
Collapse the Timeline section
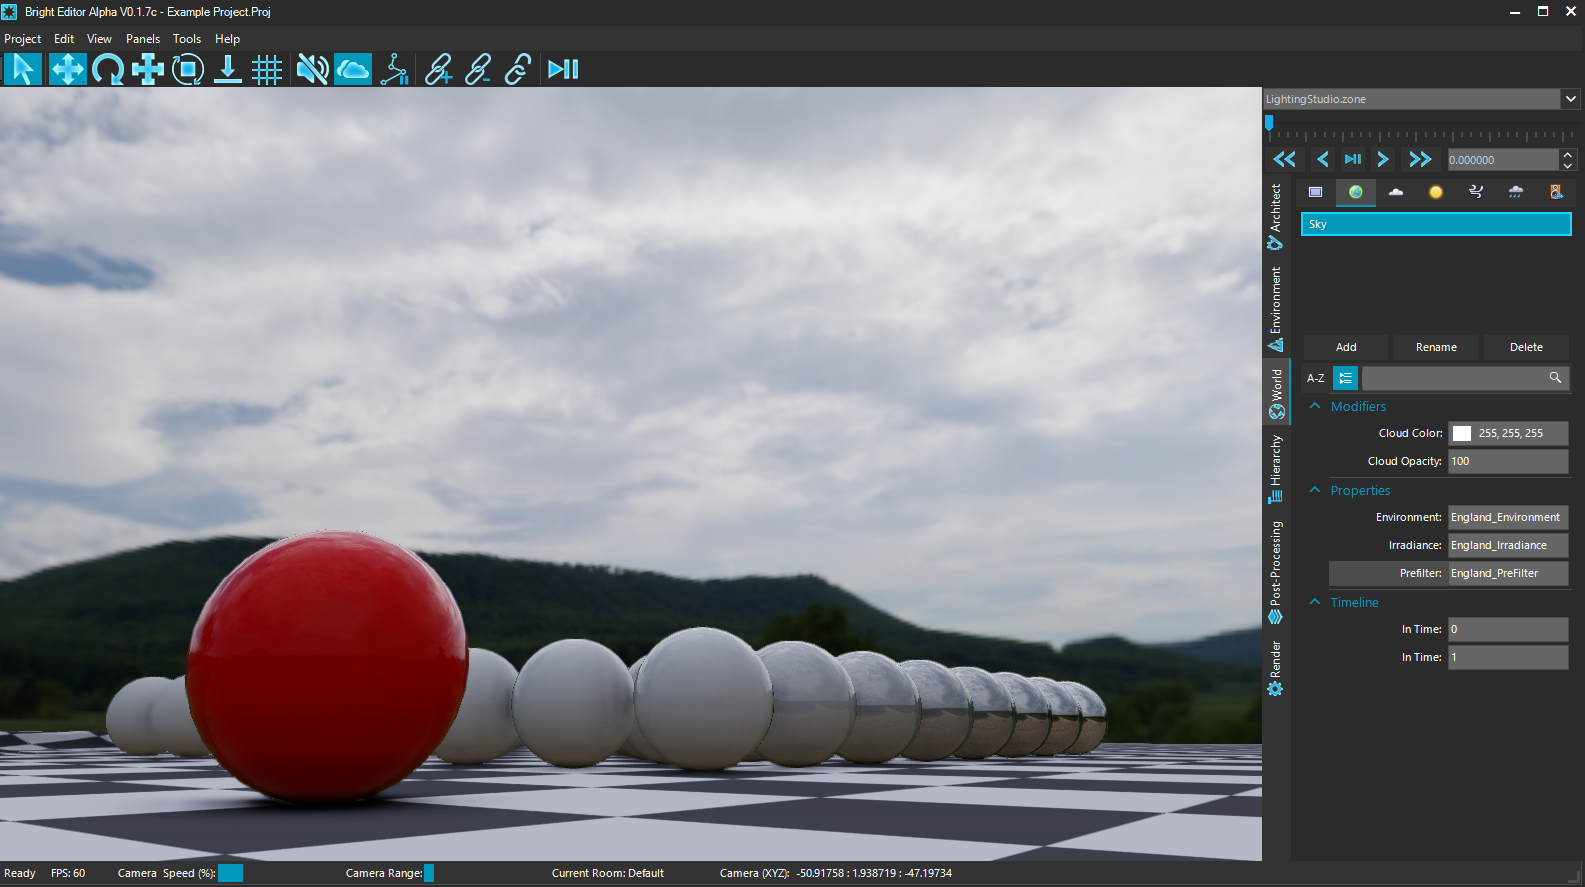pyautogui.click(x=1315, y=602)
